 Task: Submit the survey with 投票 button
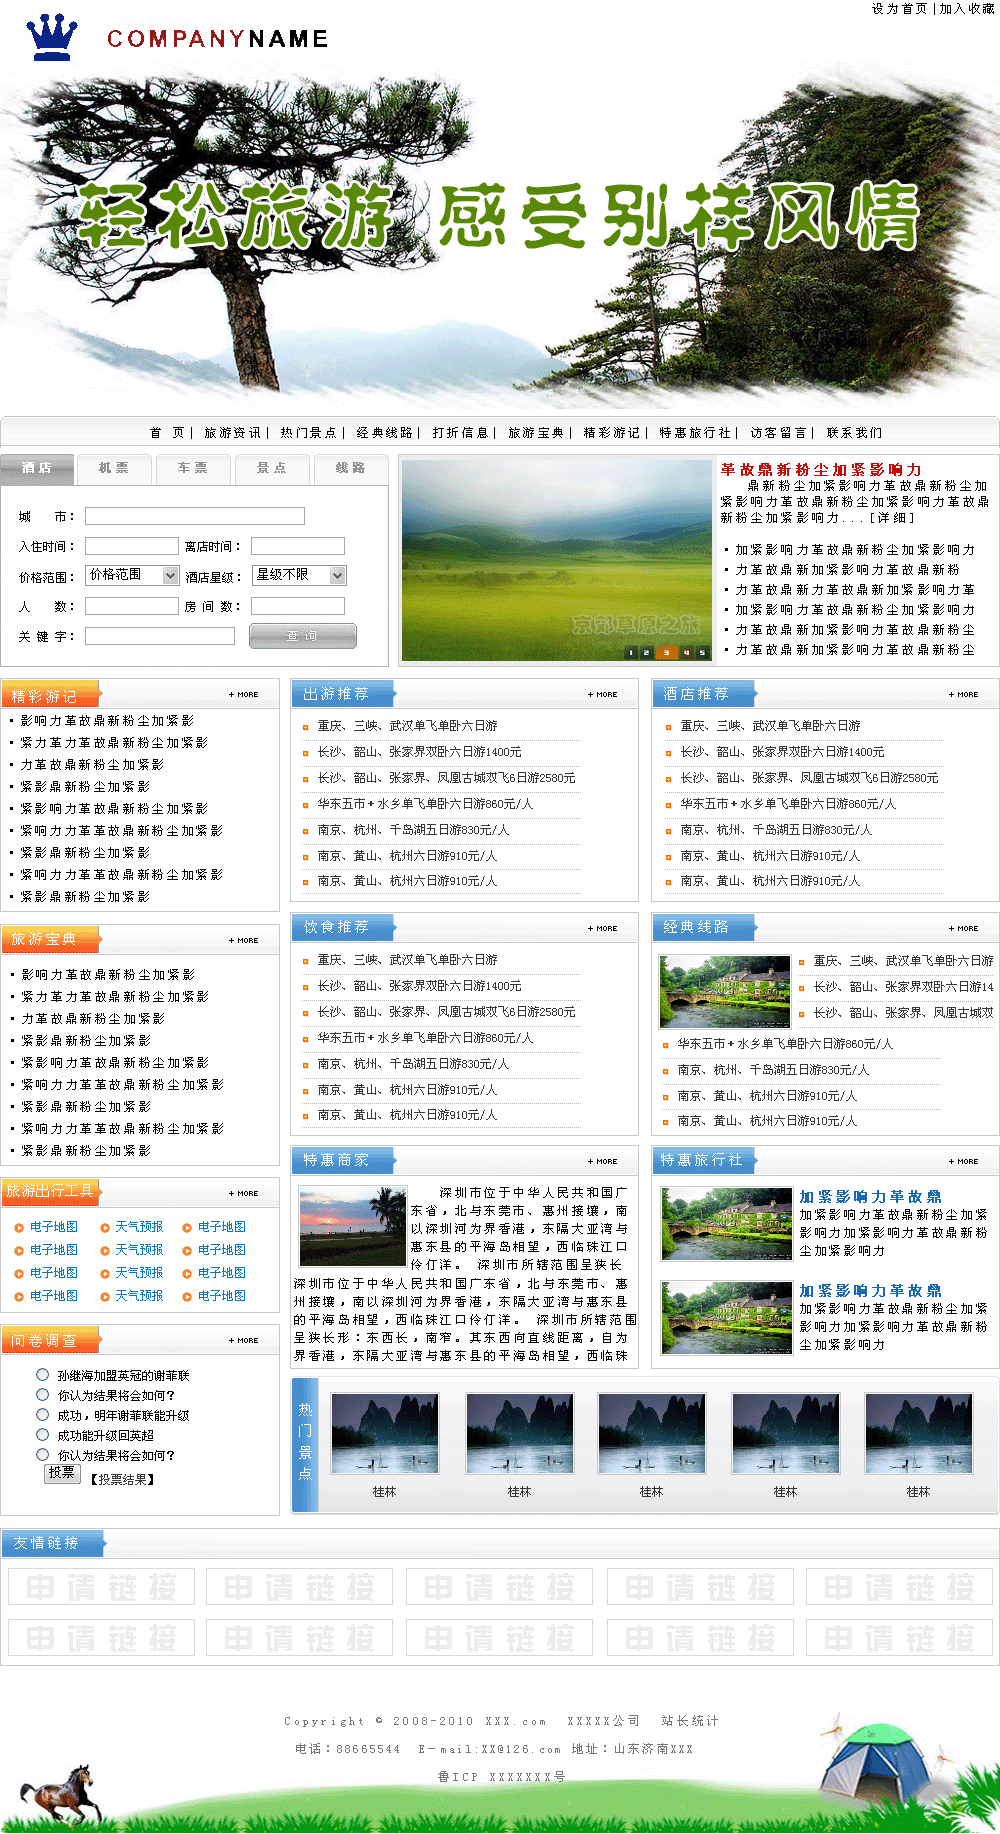click(62, 1473)
